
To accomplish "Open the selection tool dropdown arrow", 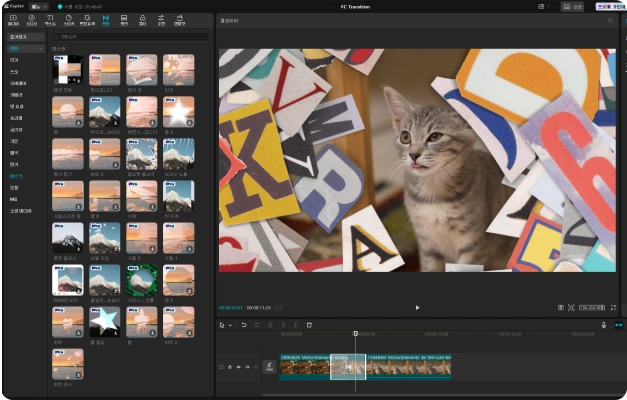I will point(230,326).
